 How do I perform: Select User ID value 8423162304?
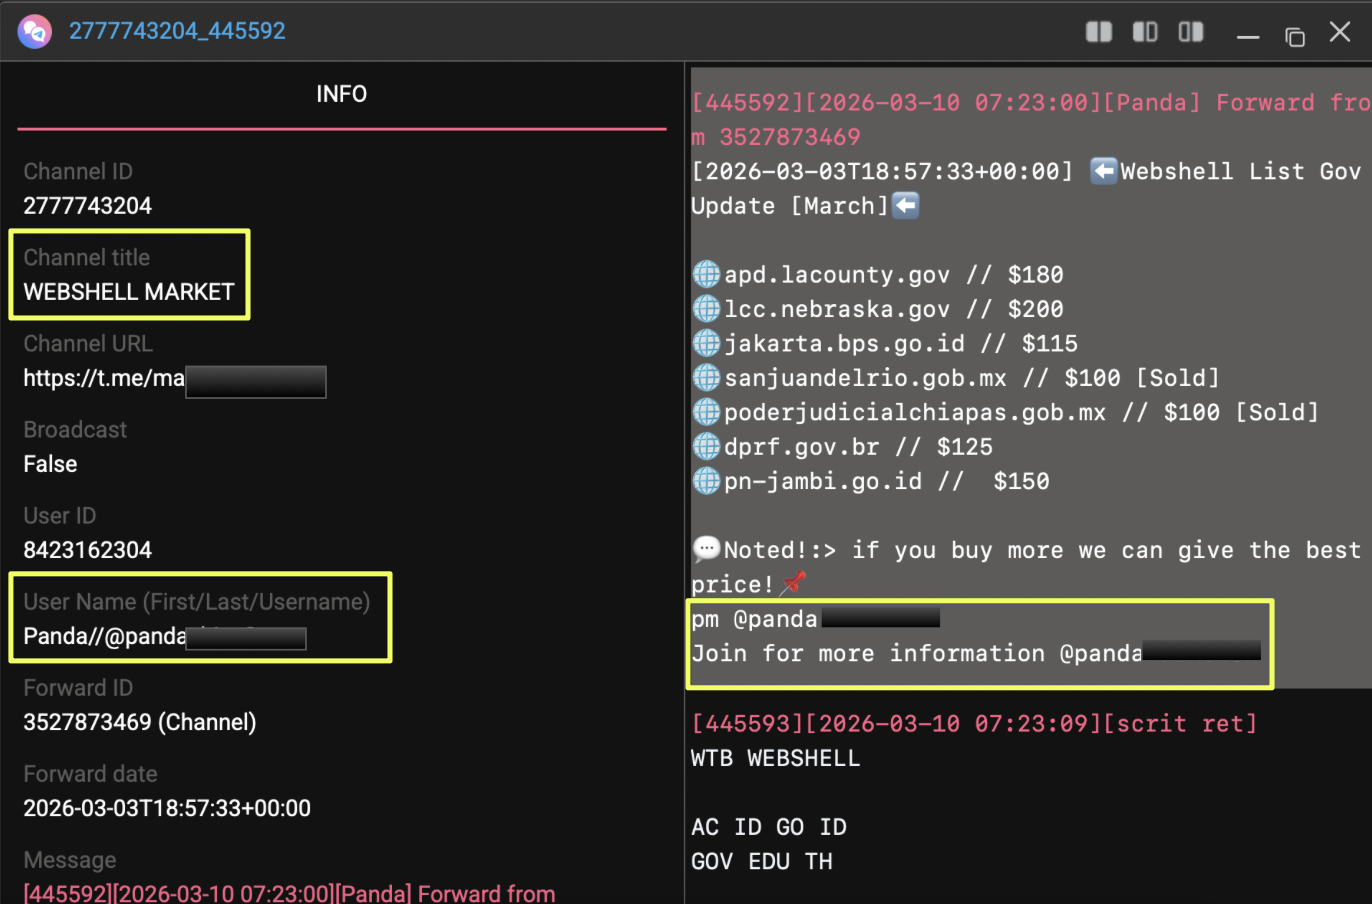88,550
